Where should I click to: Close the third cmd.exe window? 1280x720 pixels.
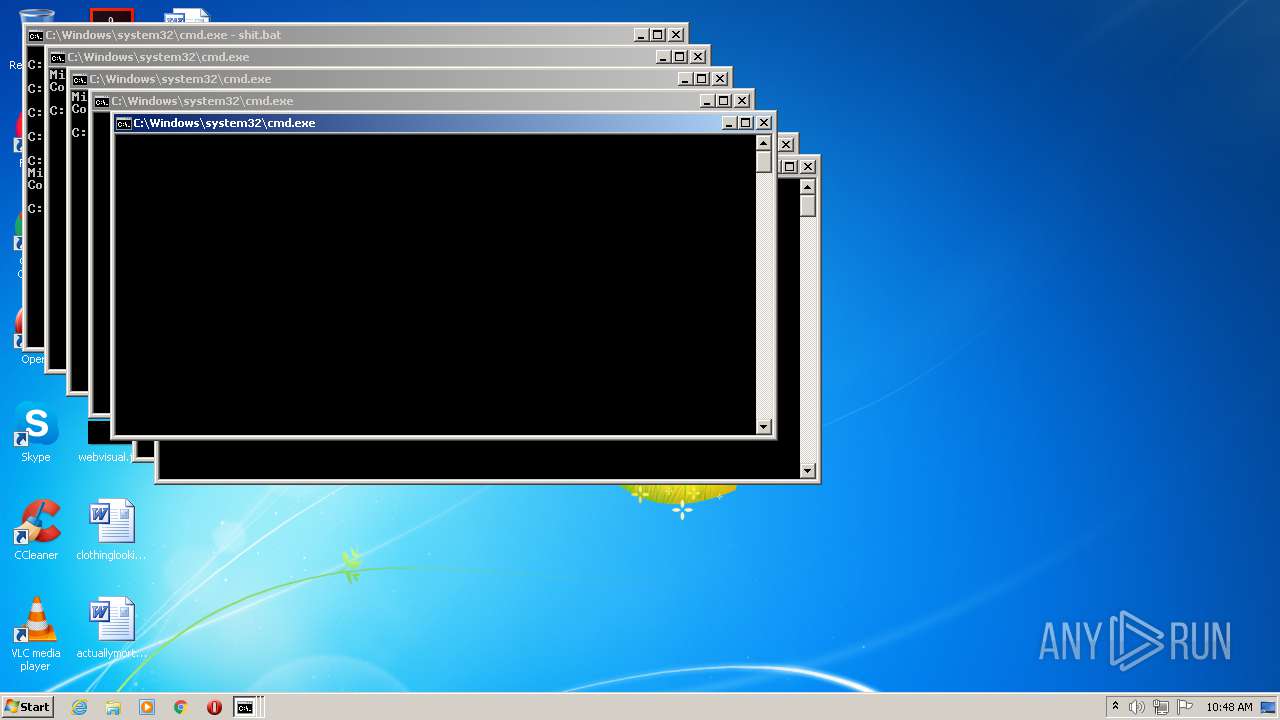click(x=720, y=79)
